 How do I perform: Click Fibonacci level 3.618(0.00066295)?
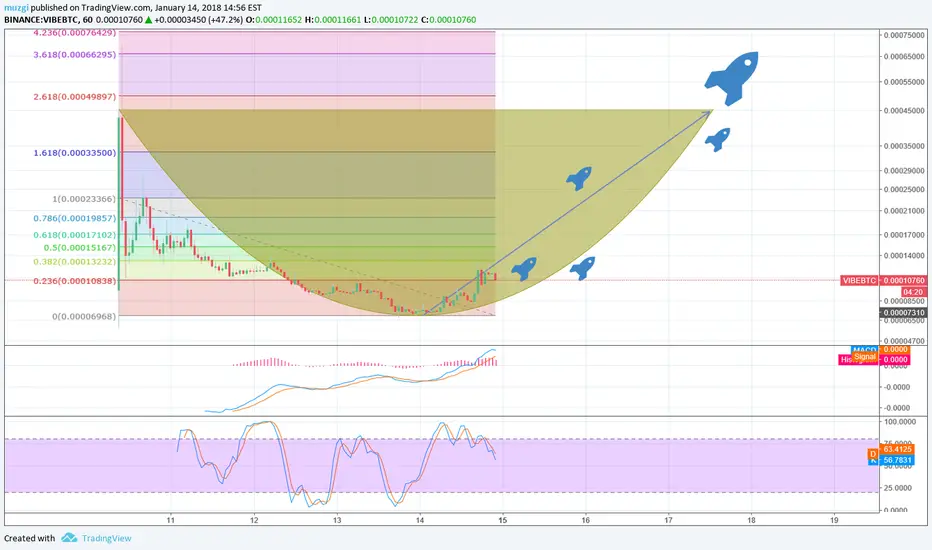click(x=74, y=55)
